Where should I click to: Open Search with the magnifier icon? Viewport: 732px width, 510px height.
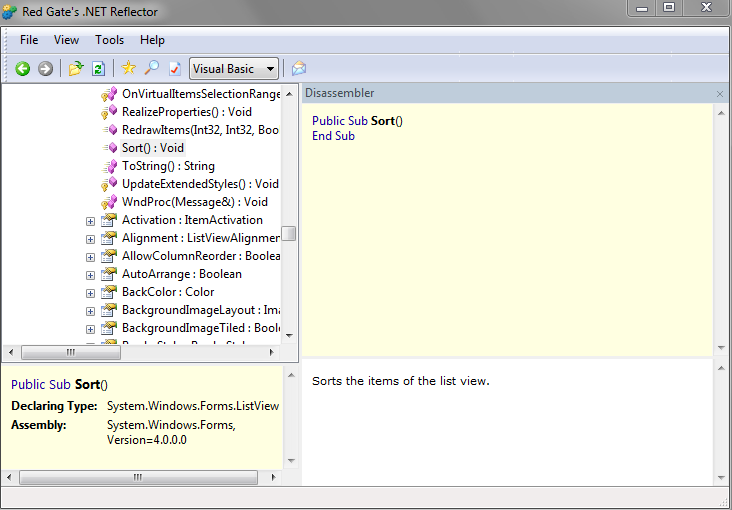(x=151, y=68)
